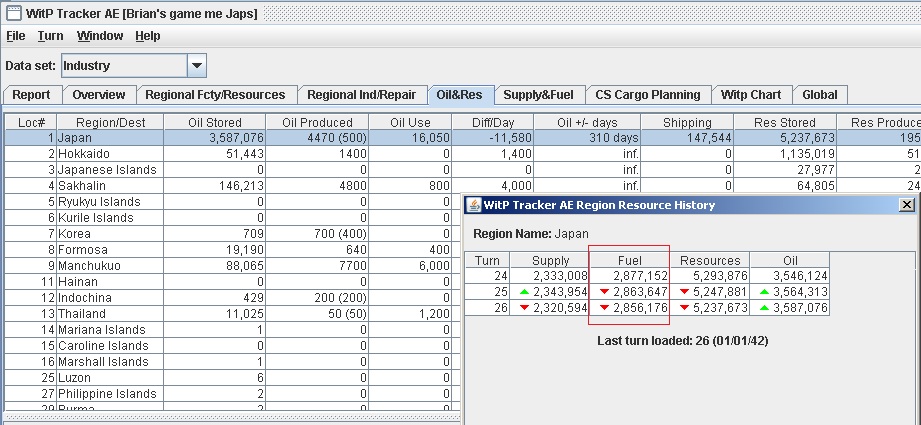Sort by Loc# column header
Screen dimensions: 921x425
click(x=31, y=122)
